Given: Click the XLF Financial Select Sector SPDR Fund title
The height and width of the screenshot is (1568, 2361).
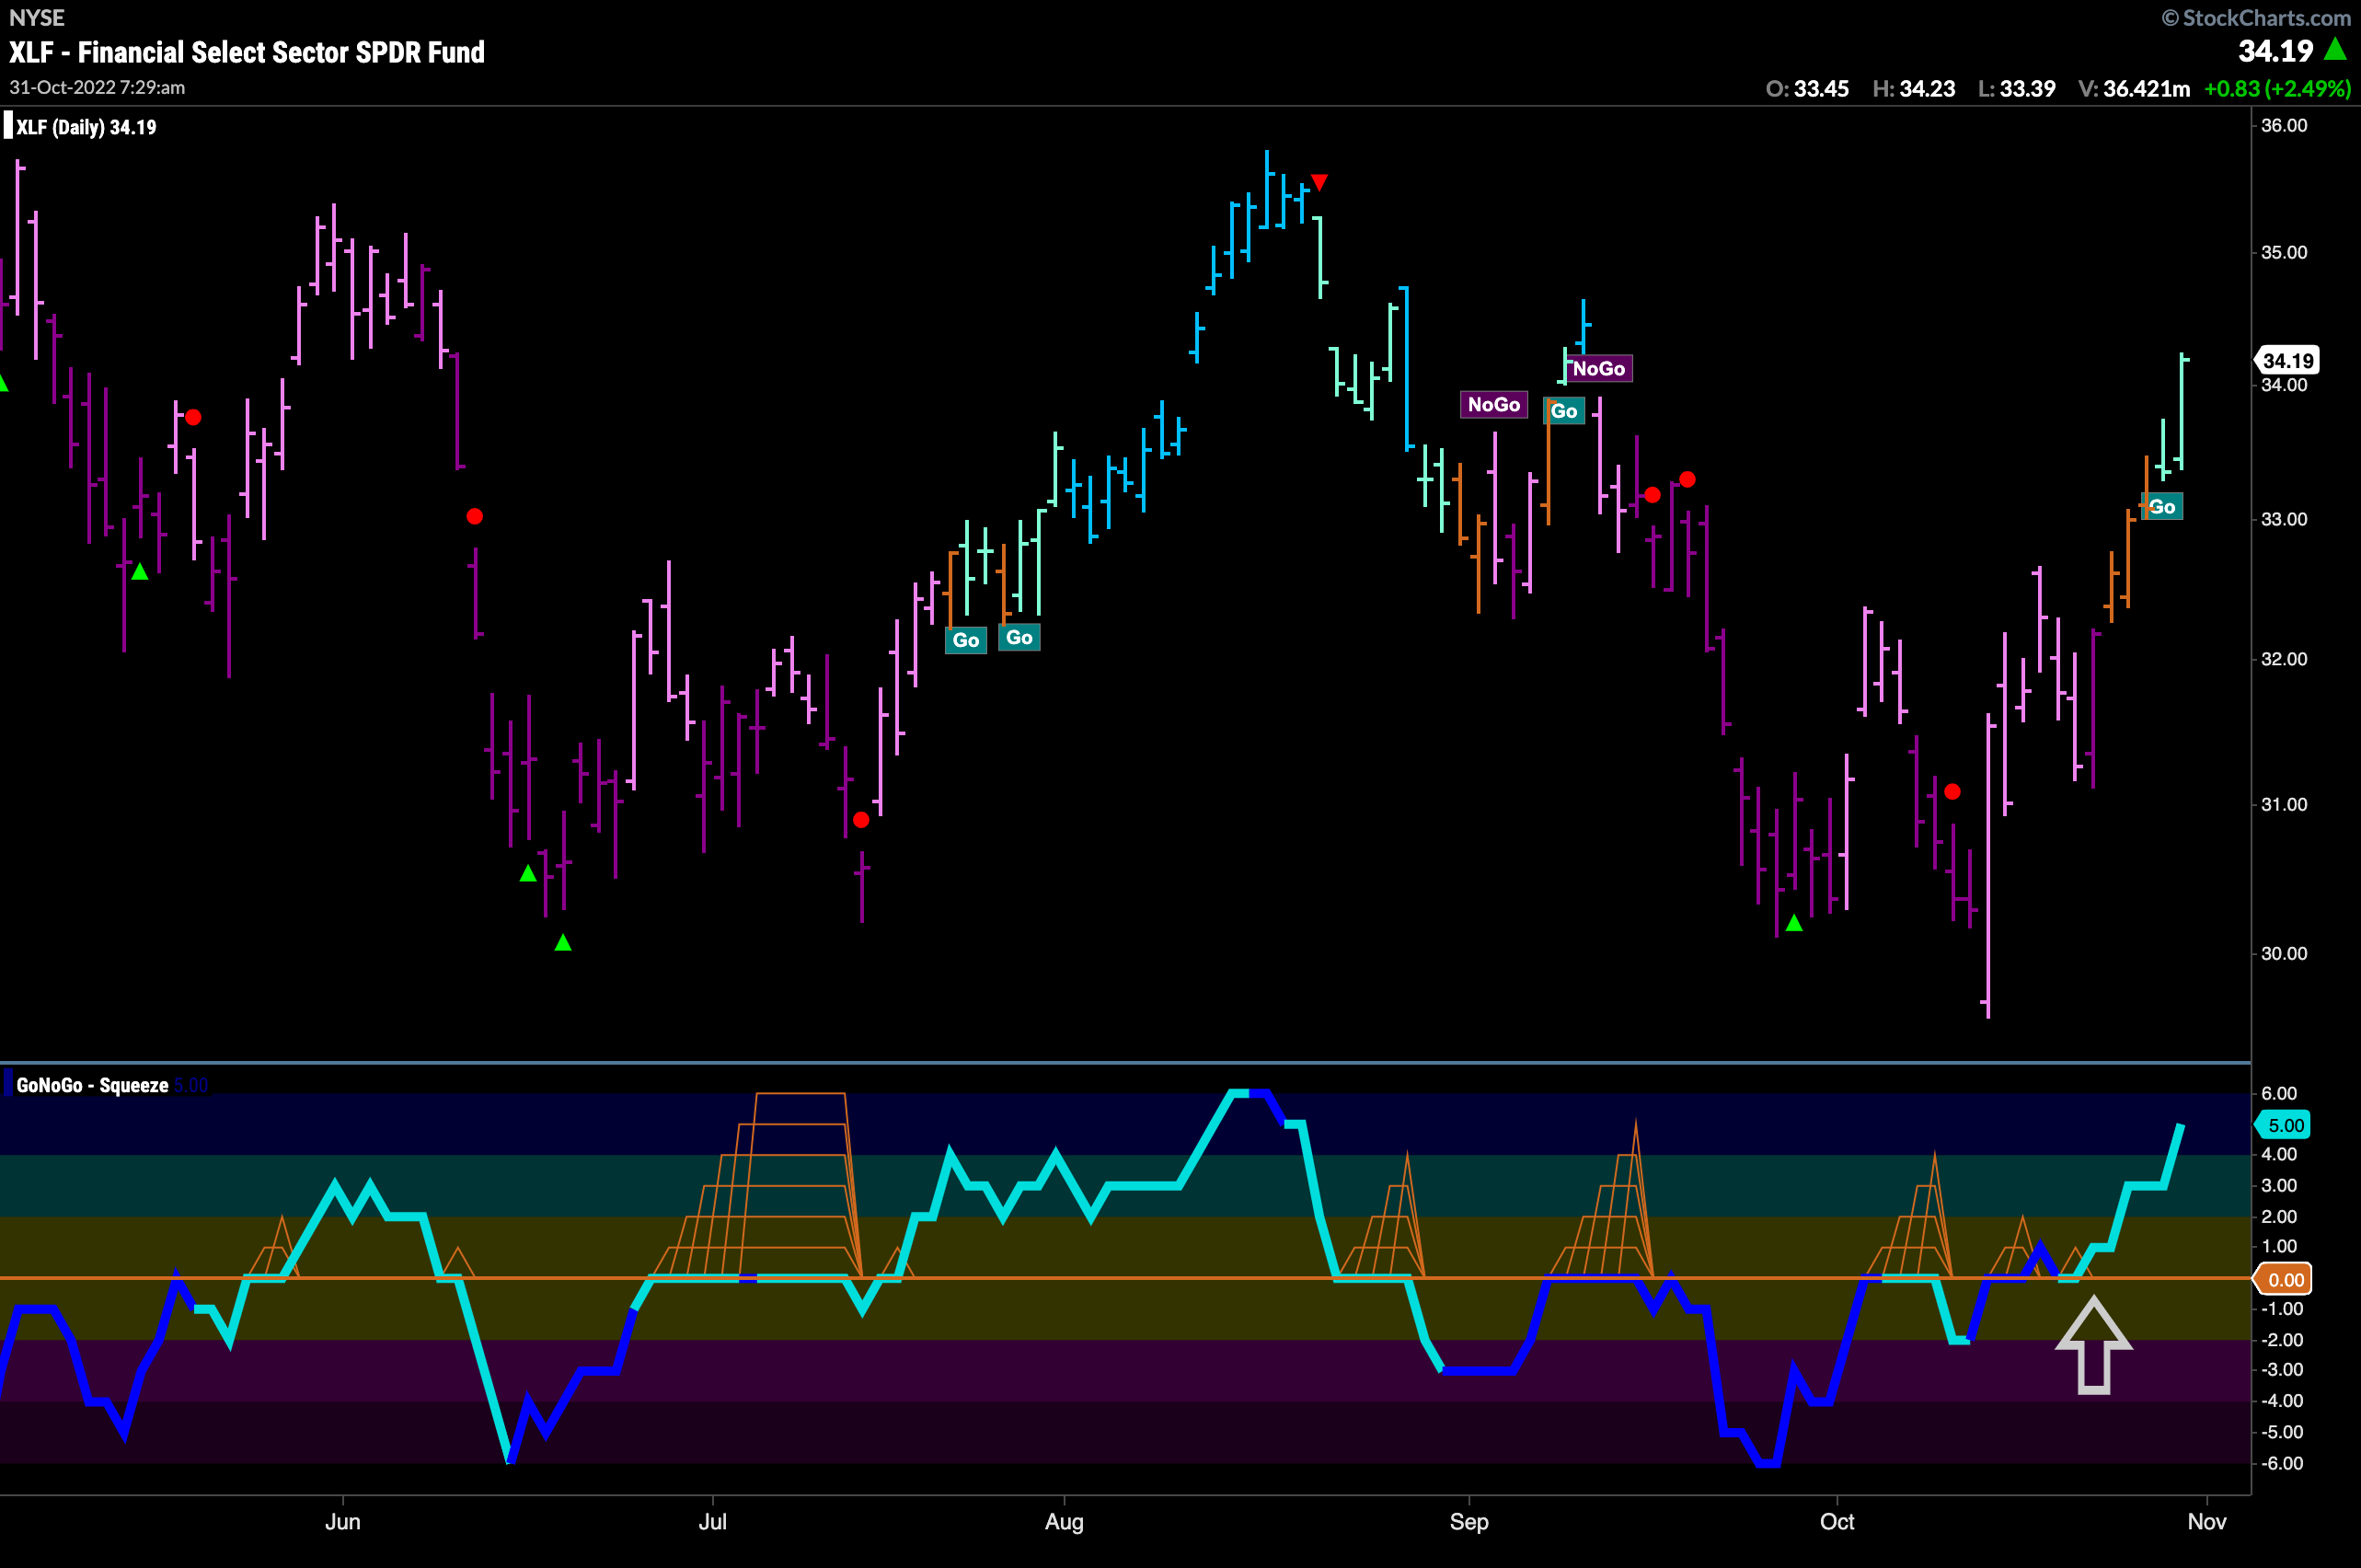Looking at the screenshot, I should click(x=247, y=52).
